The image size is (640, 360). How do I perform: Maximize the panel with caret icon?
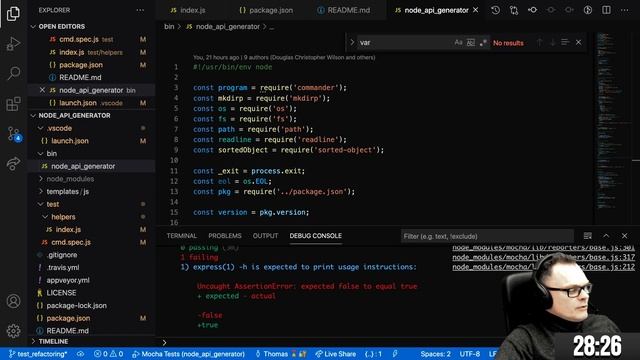(606, 236)
